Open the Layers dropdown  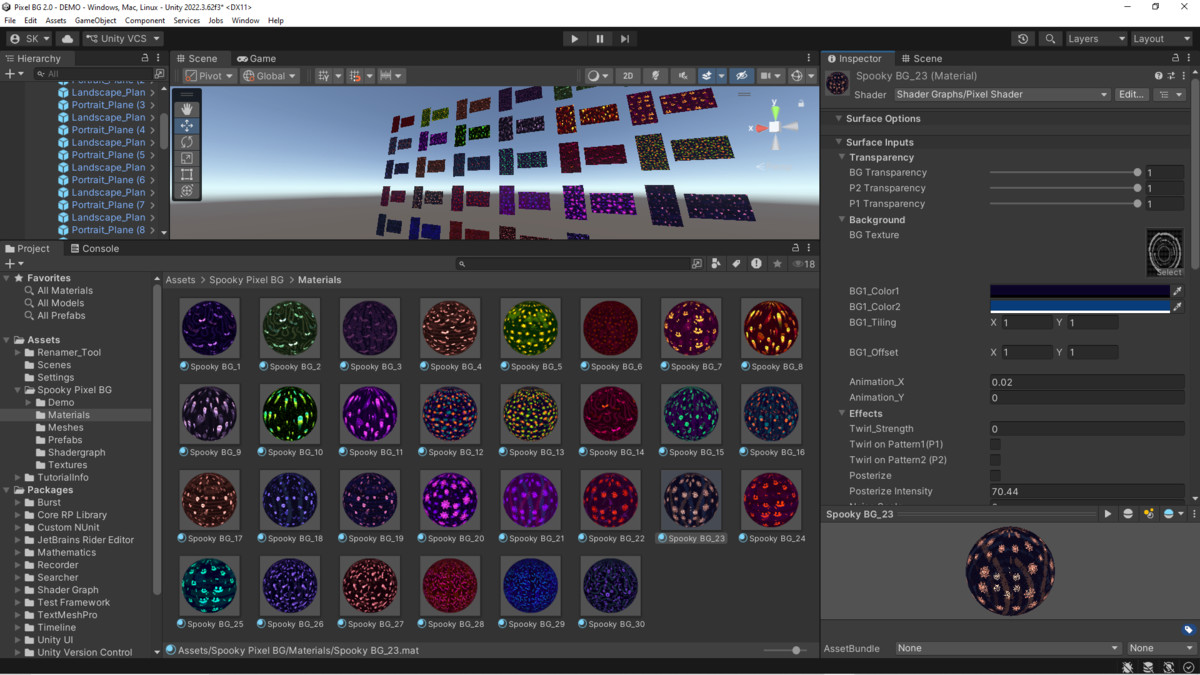pyautogui.click(x=1095, y=39)
